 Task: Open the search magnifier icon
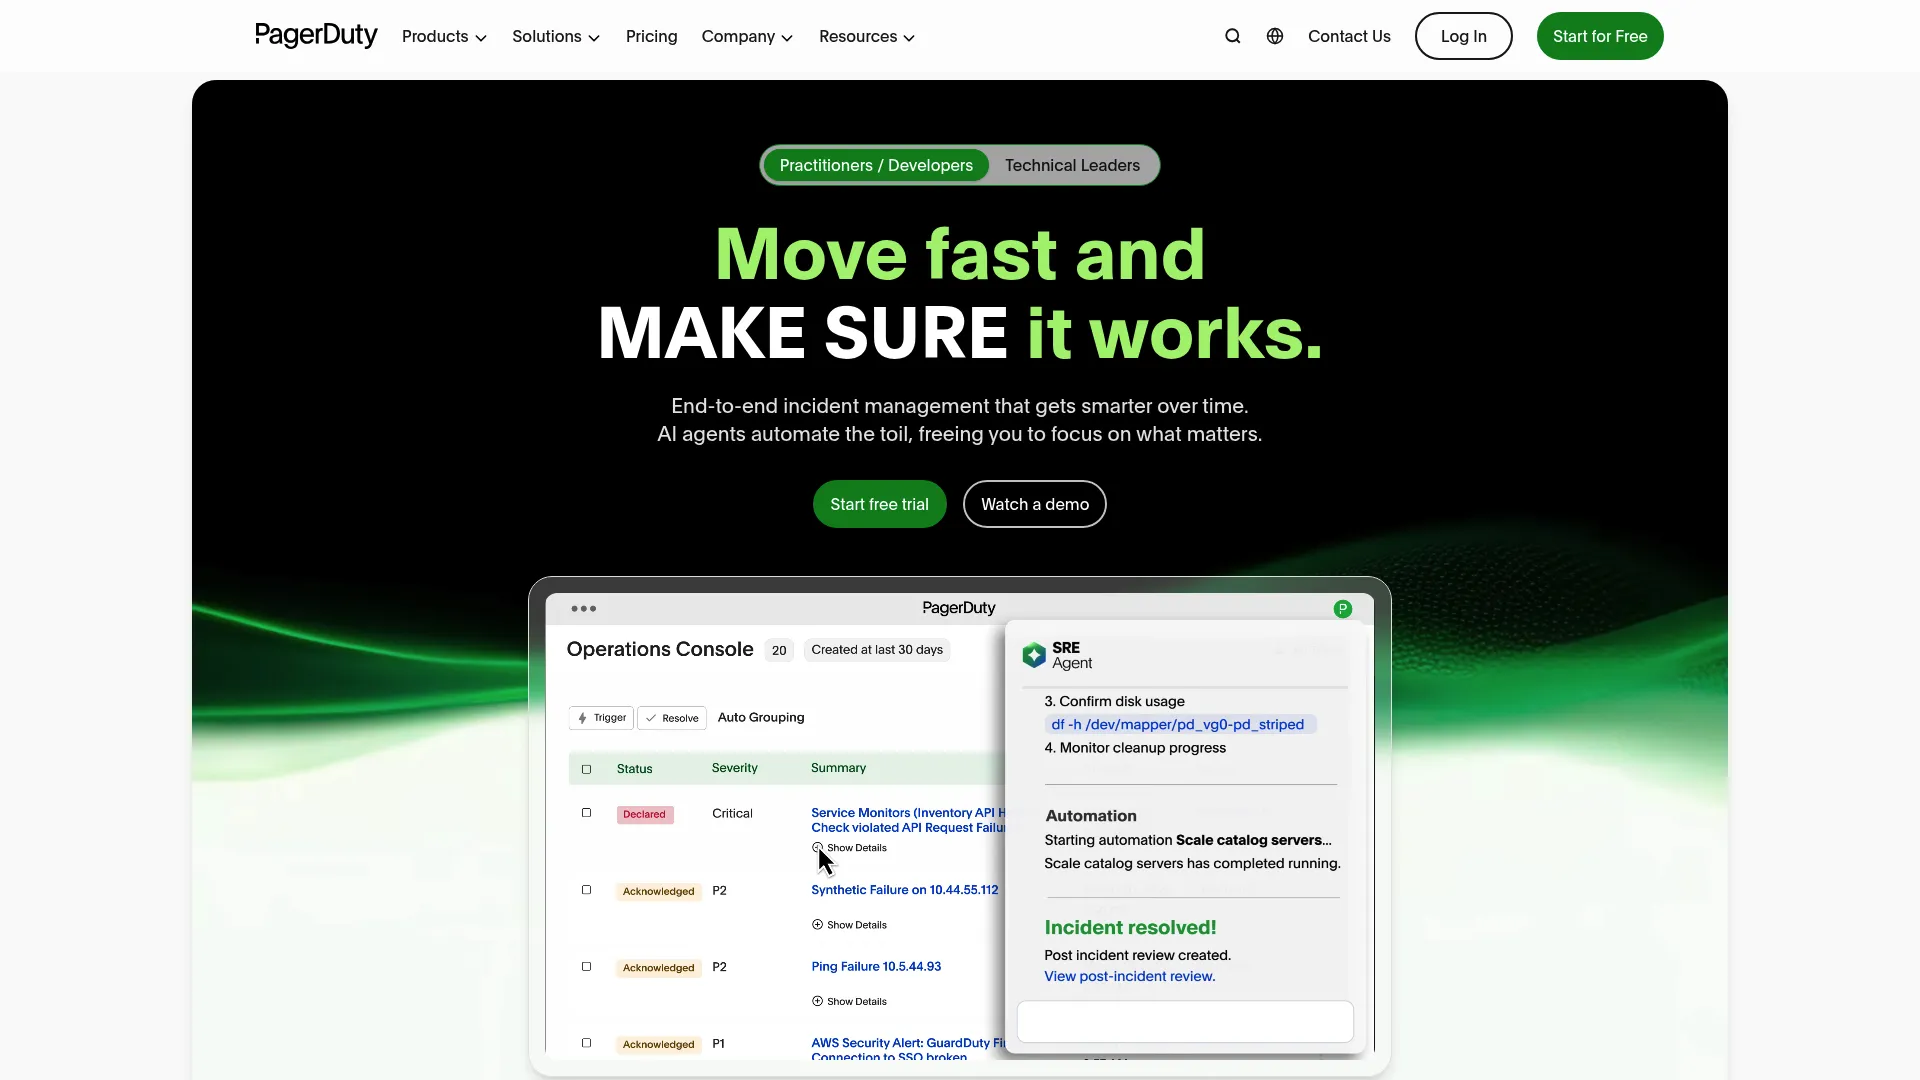(x=1233, y=36)
